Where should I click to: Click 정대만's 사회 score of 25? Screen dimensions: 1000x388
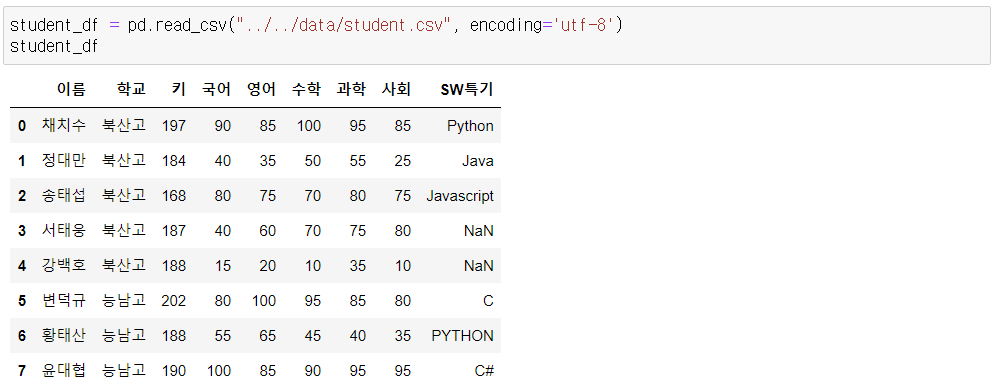(x=403, y=161)
